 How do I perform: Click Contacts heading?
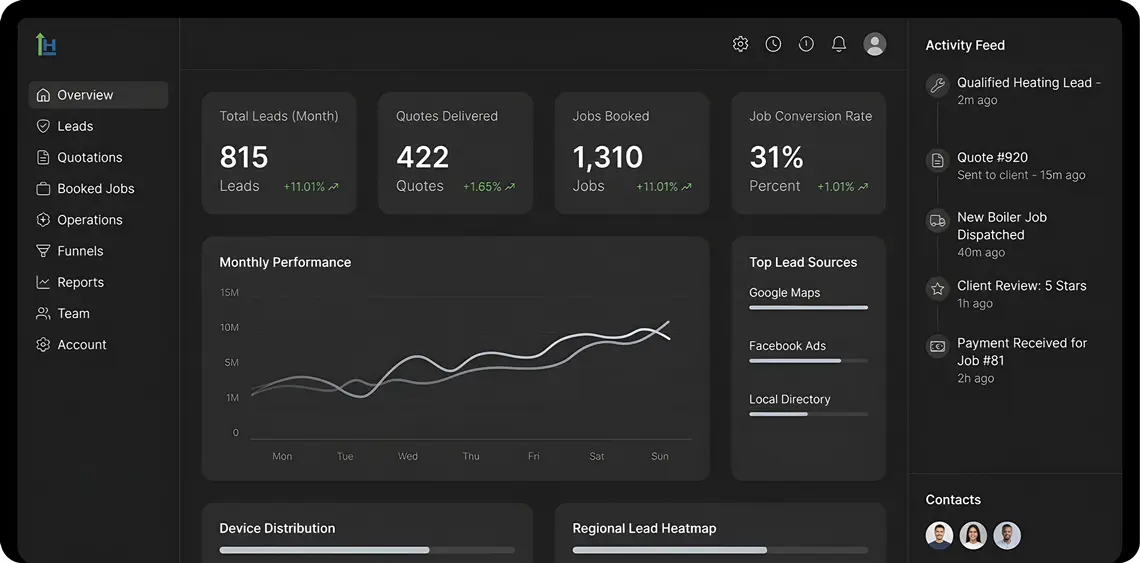pos(953,500)
